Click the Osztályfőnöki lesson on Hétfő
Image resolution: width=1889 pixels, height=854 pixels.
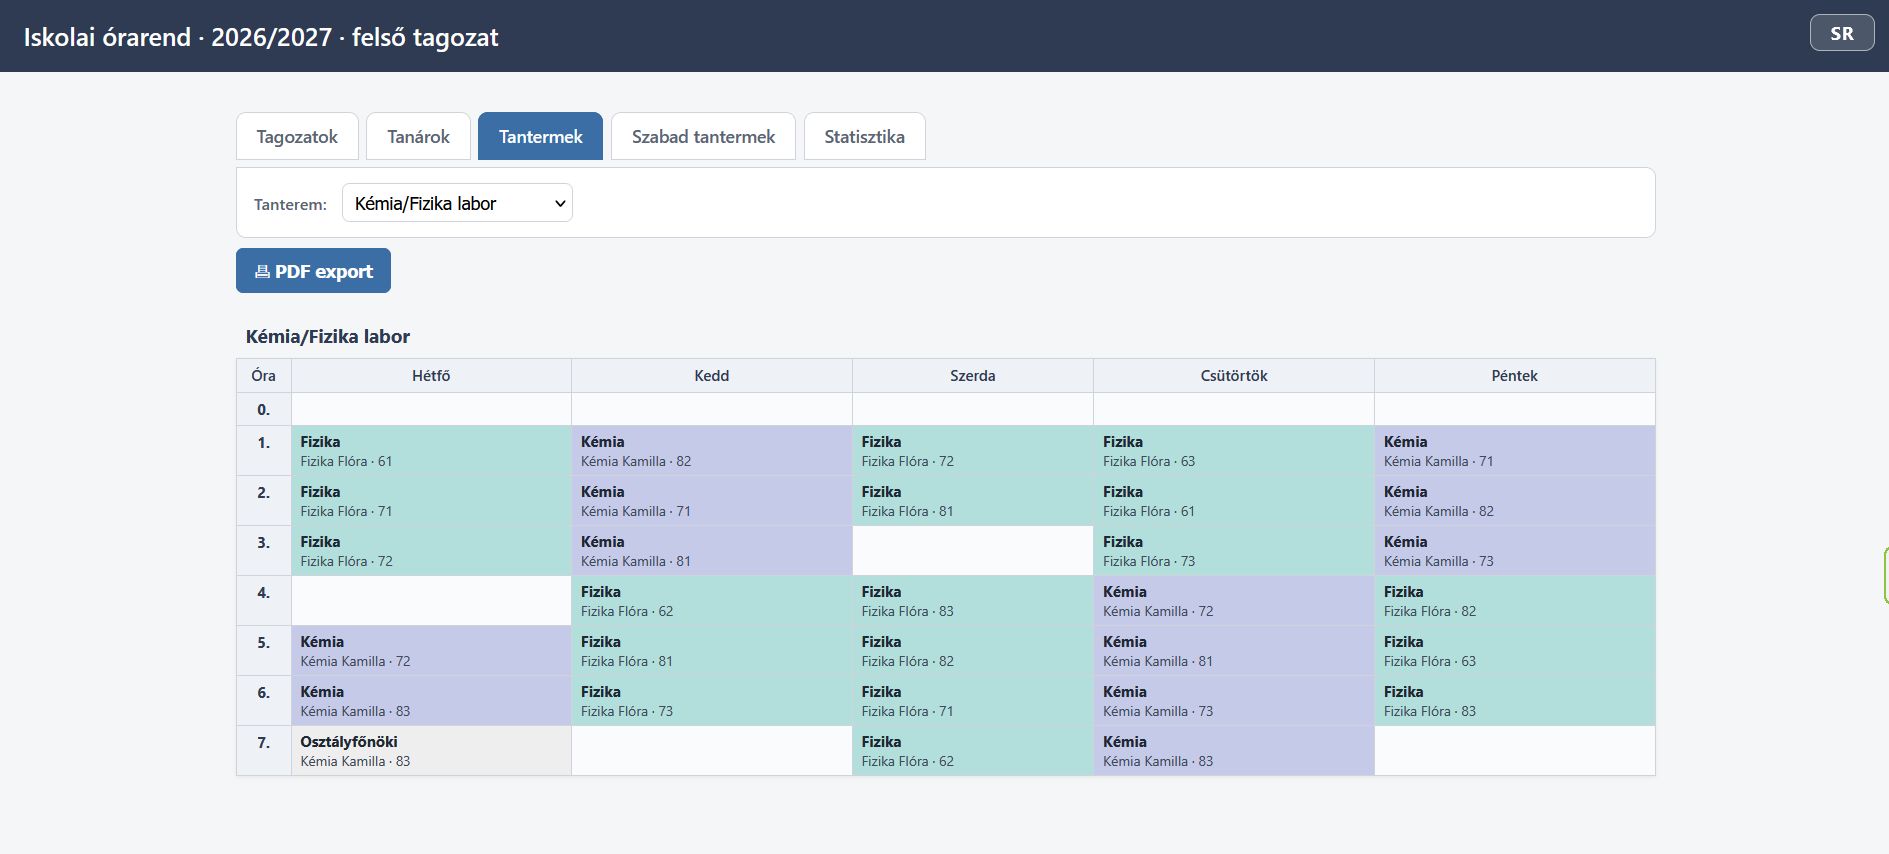[431, 751]
